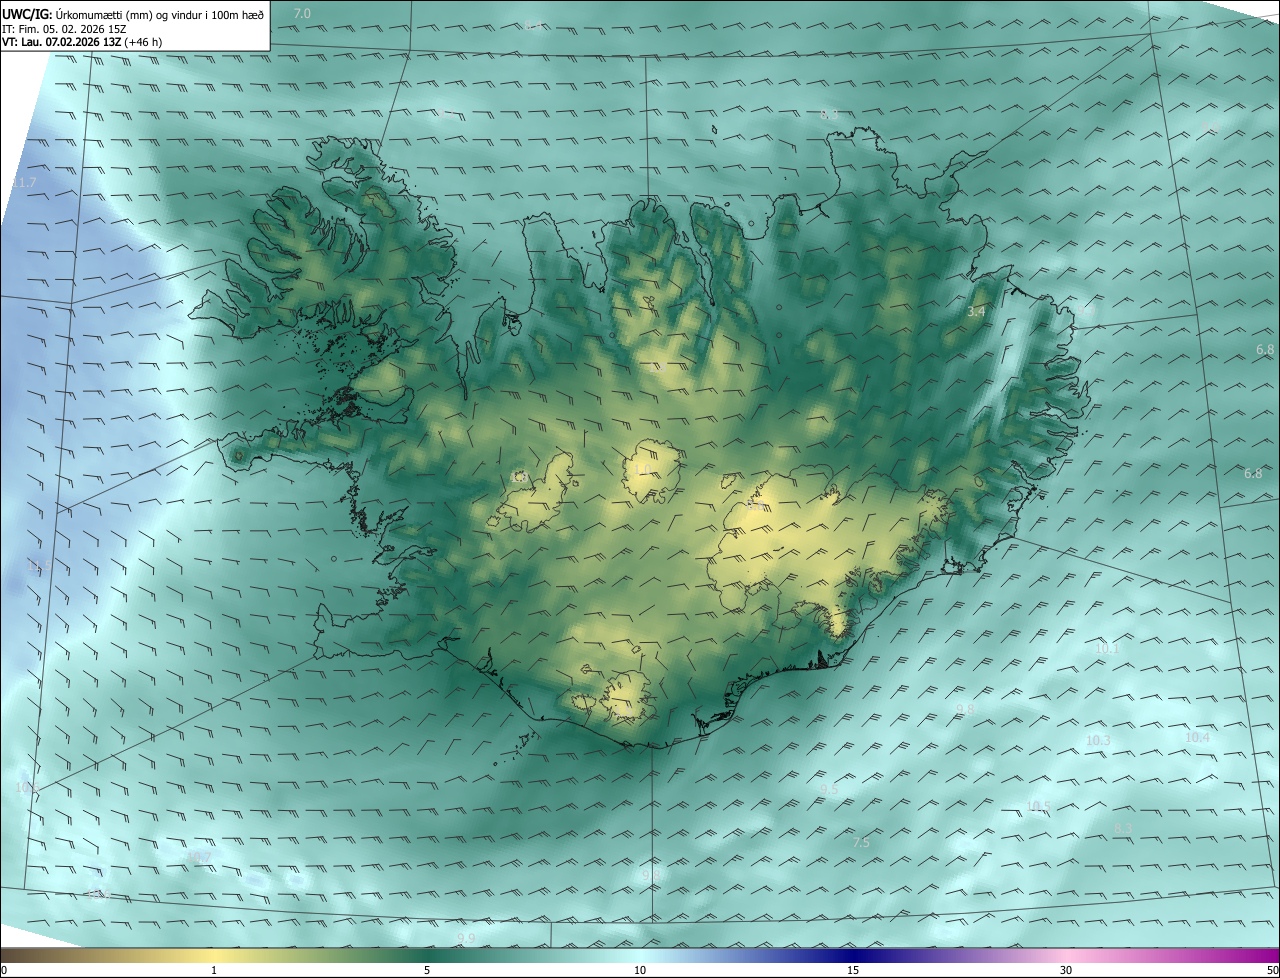Pick the bright yellow band of the colour bar

214,956
